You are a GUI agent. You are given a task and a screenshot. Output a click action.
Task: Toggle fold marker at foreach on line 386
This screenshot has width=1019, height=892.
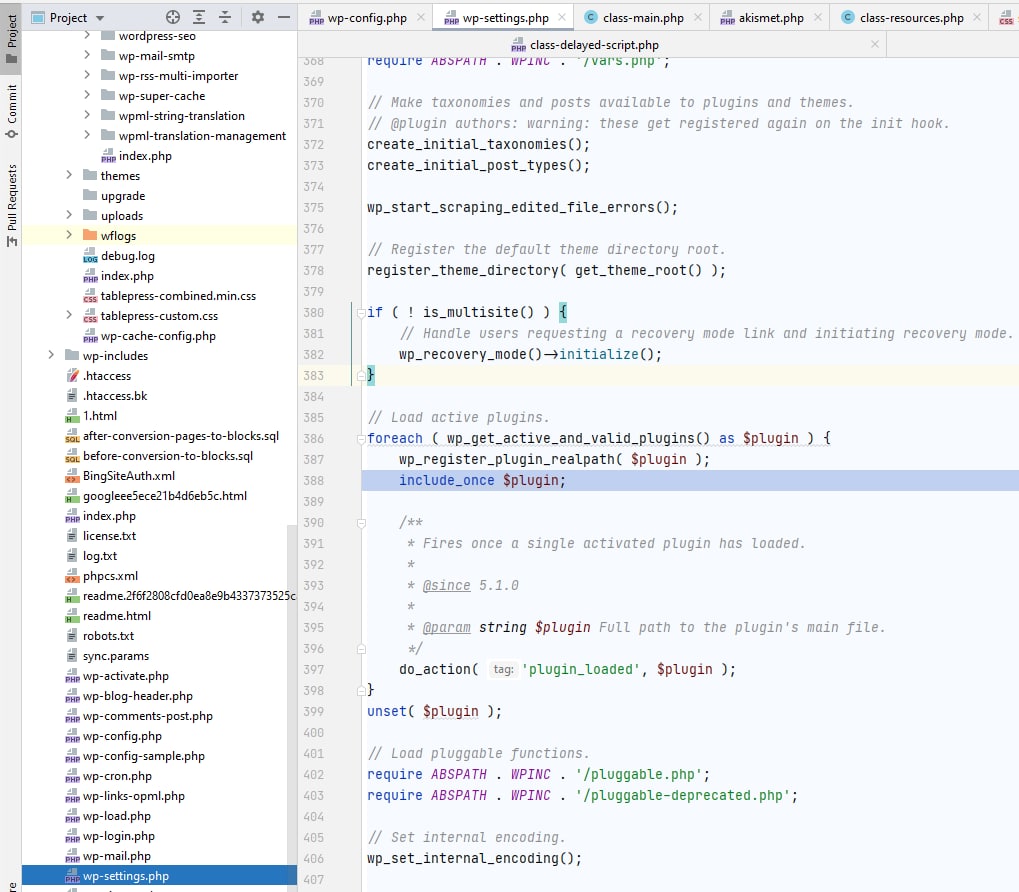(359, 439)
